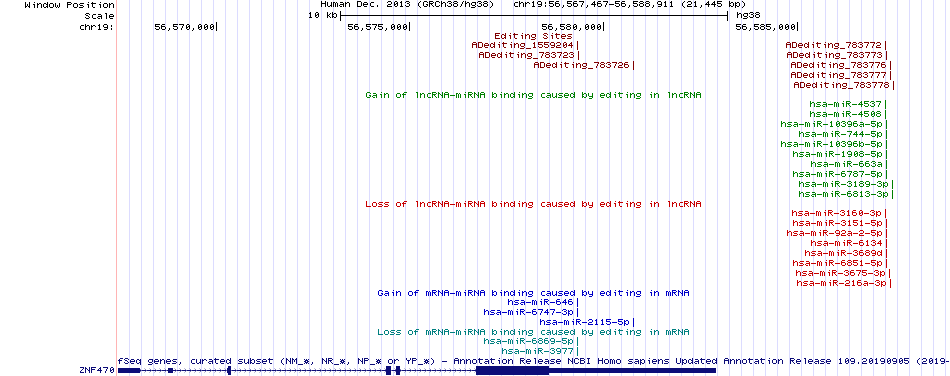Click the hsa-miR-3977 item
Image resolution: width=950 pixels, height=376 pixels.
(540, 351)
